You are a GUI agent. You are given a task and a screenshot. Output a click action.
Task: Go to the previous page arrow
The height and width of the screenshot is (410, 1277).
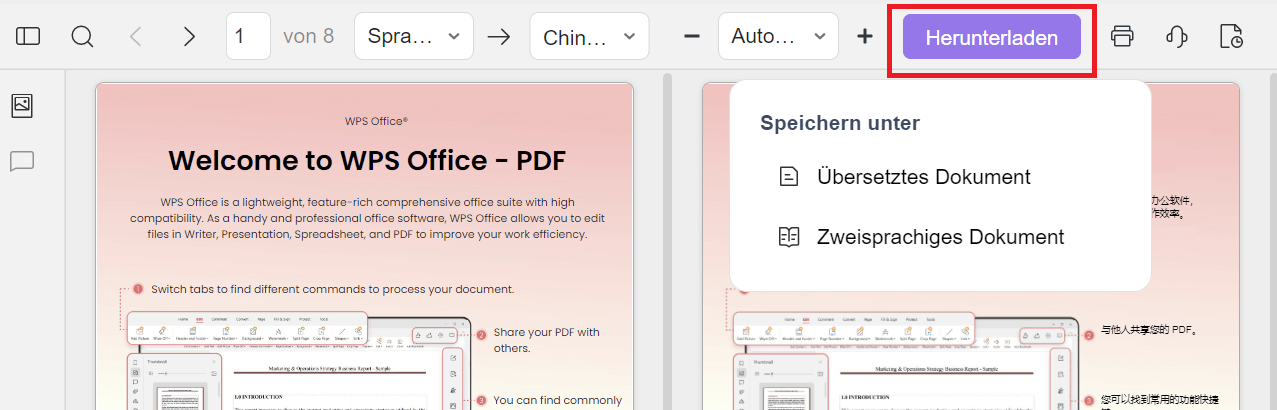(x=136, y=37)
